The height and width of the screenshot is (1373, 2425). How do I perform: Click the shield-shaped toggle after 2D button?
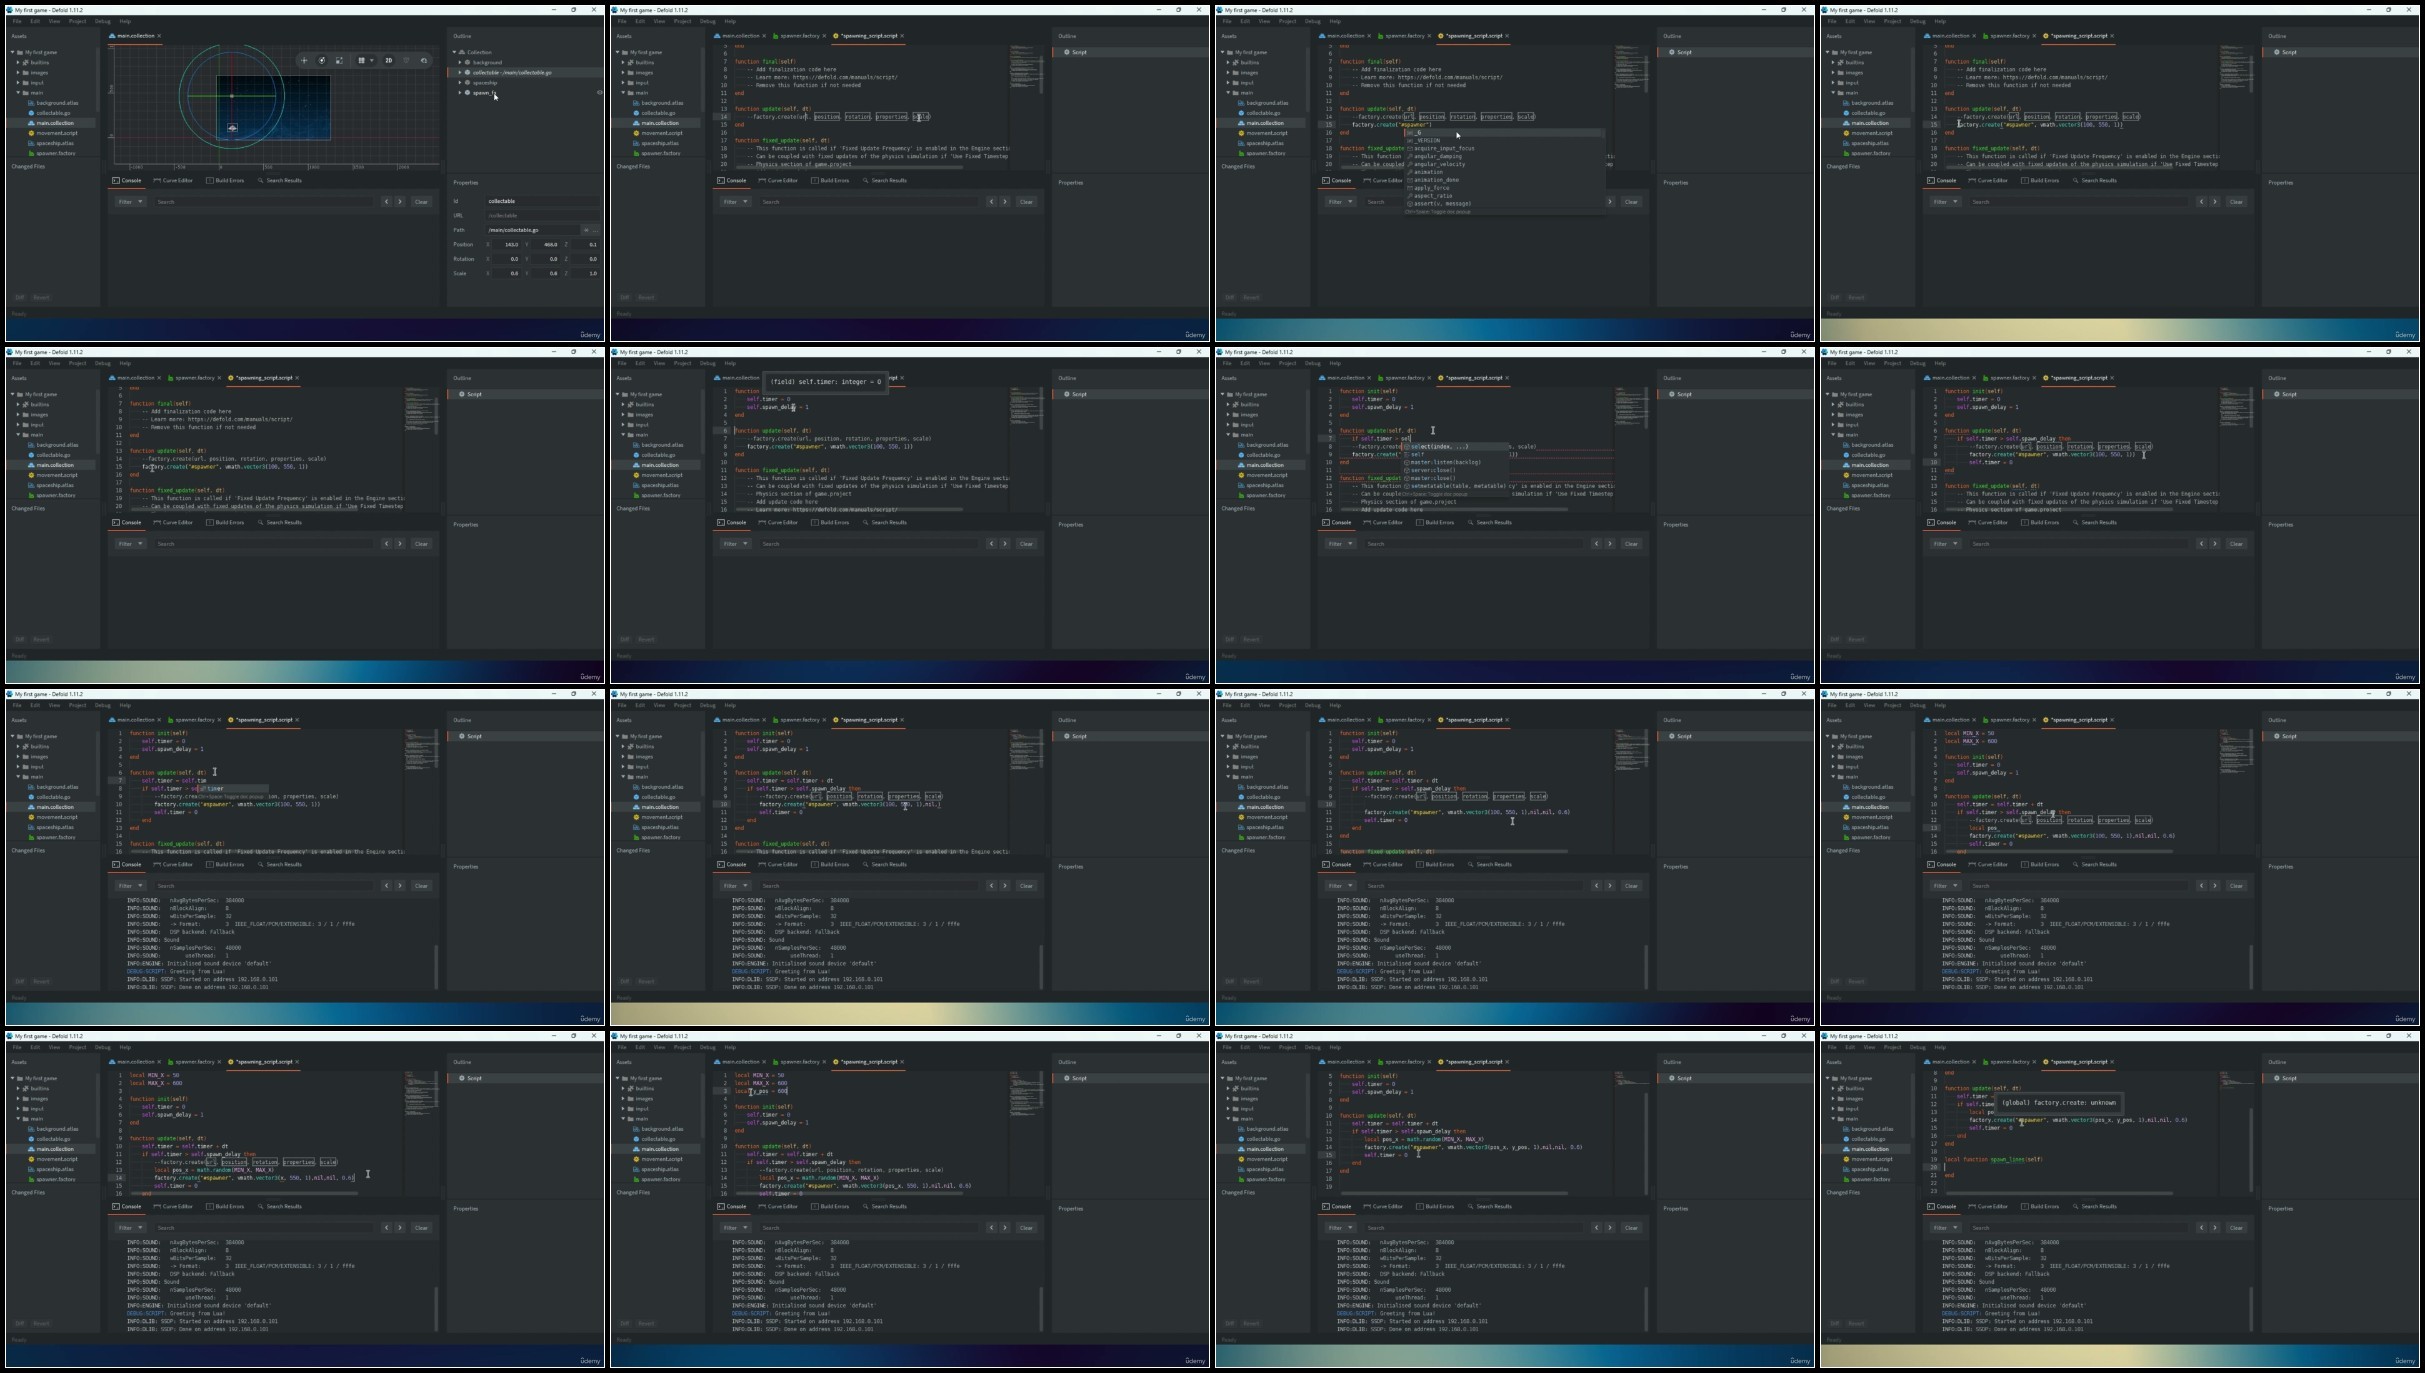click(406, 60)
